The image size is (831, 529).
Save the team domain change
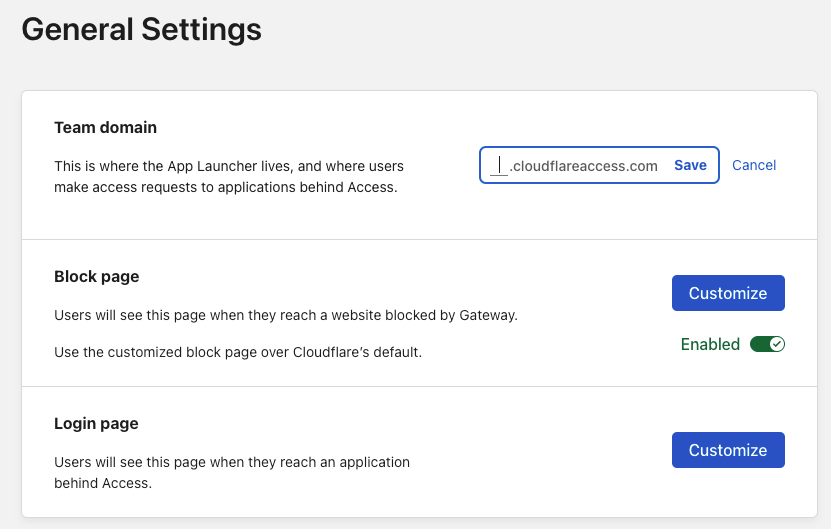pos(690,165)
